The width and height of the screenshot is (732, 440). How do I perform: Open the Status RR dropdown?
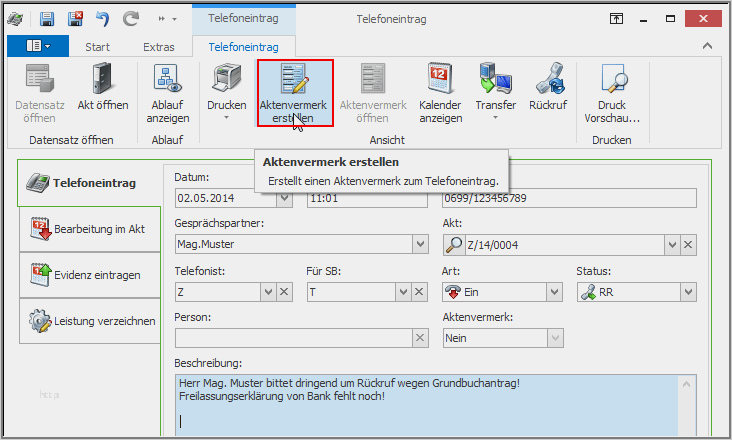click(x=688, y=292)
